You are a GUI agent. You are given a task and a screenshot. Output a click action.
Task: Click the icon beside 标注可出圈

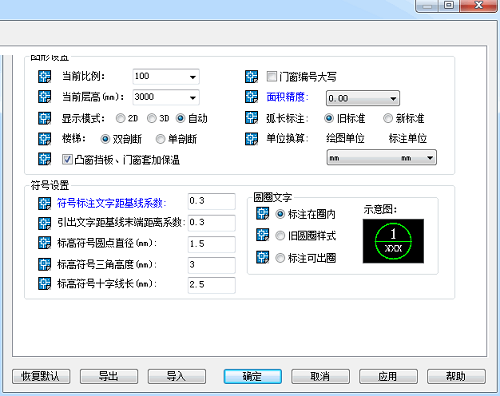(x=262, y=257)
